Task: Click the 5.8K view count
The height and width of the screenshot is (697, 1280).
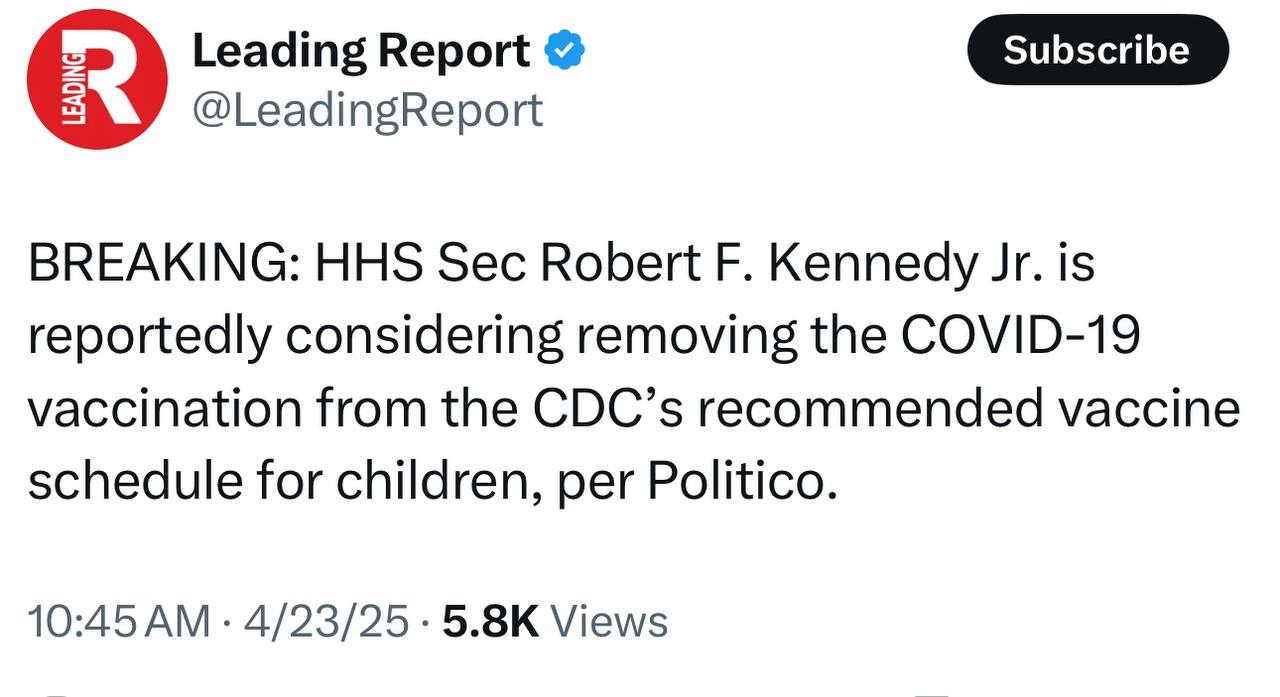Action: pyautogui.click(x=490, y=621)
